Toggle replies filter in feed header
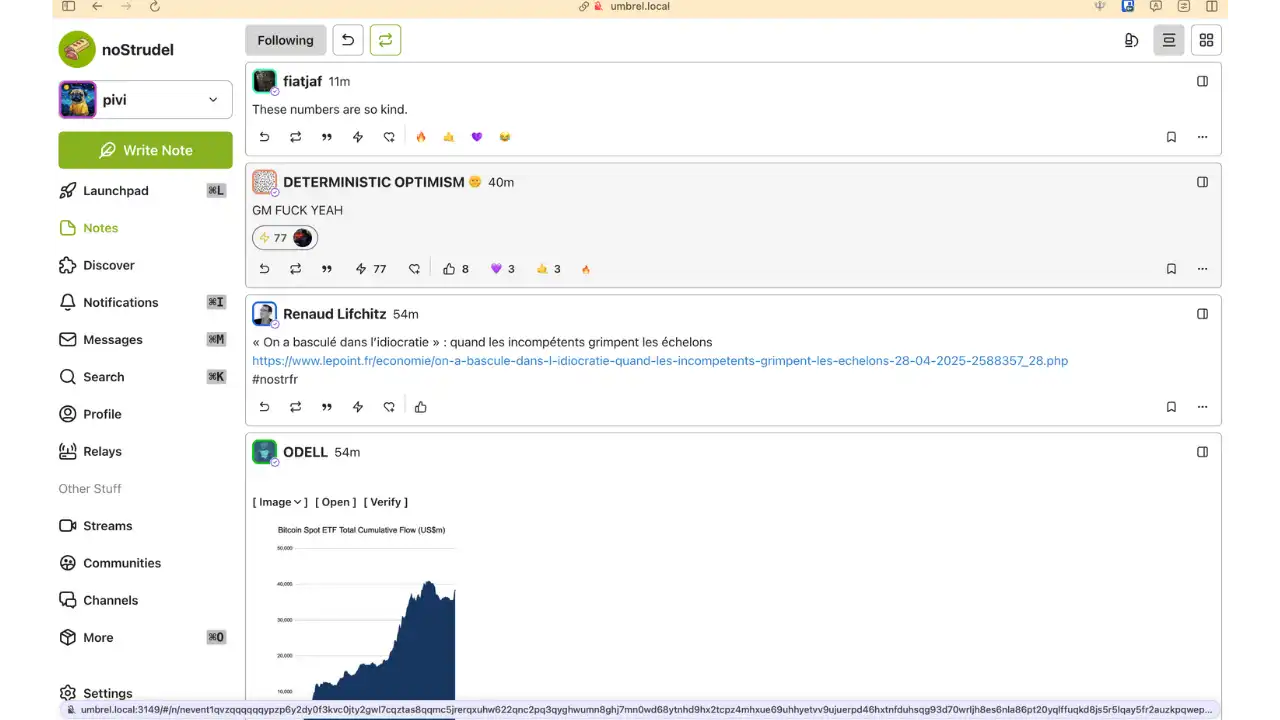 point(347,40)
